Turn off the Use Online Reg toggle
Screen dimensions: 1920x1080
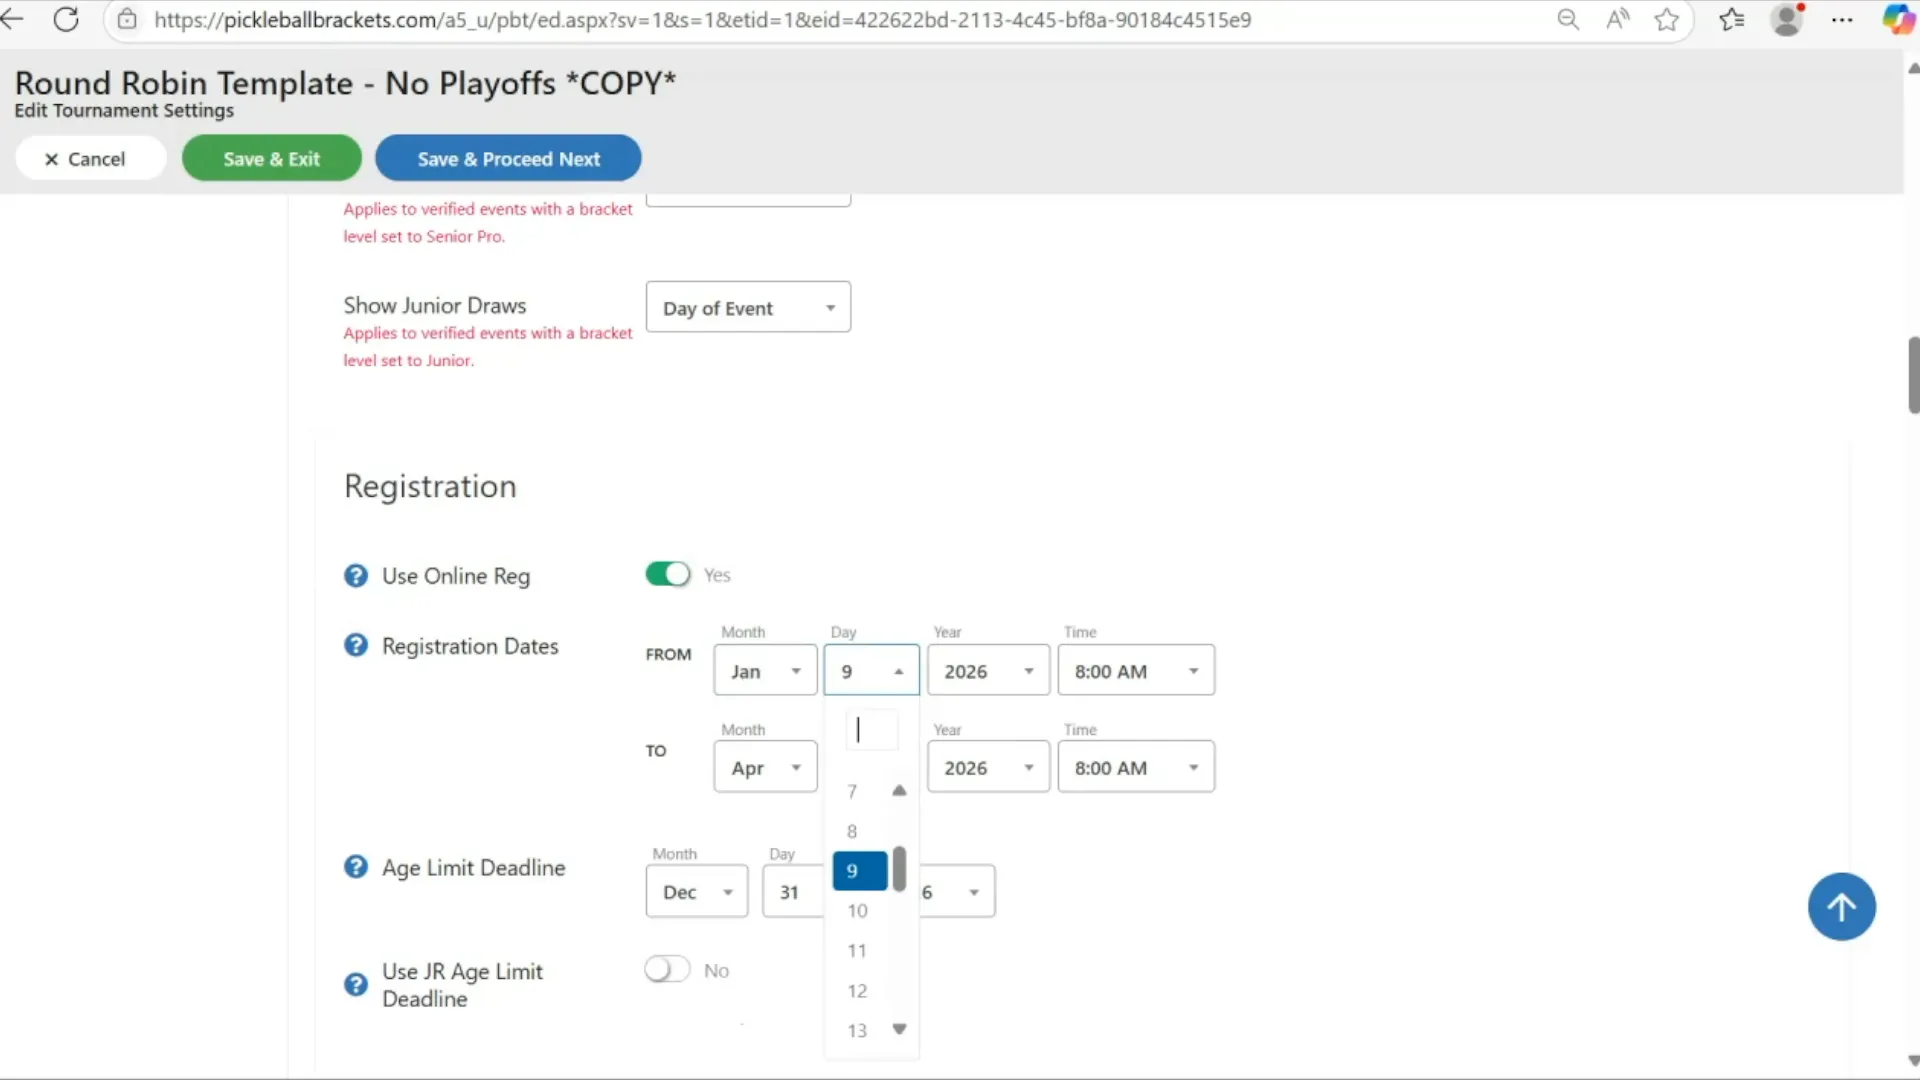coord(668,574)
